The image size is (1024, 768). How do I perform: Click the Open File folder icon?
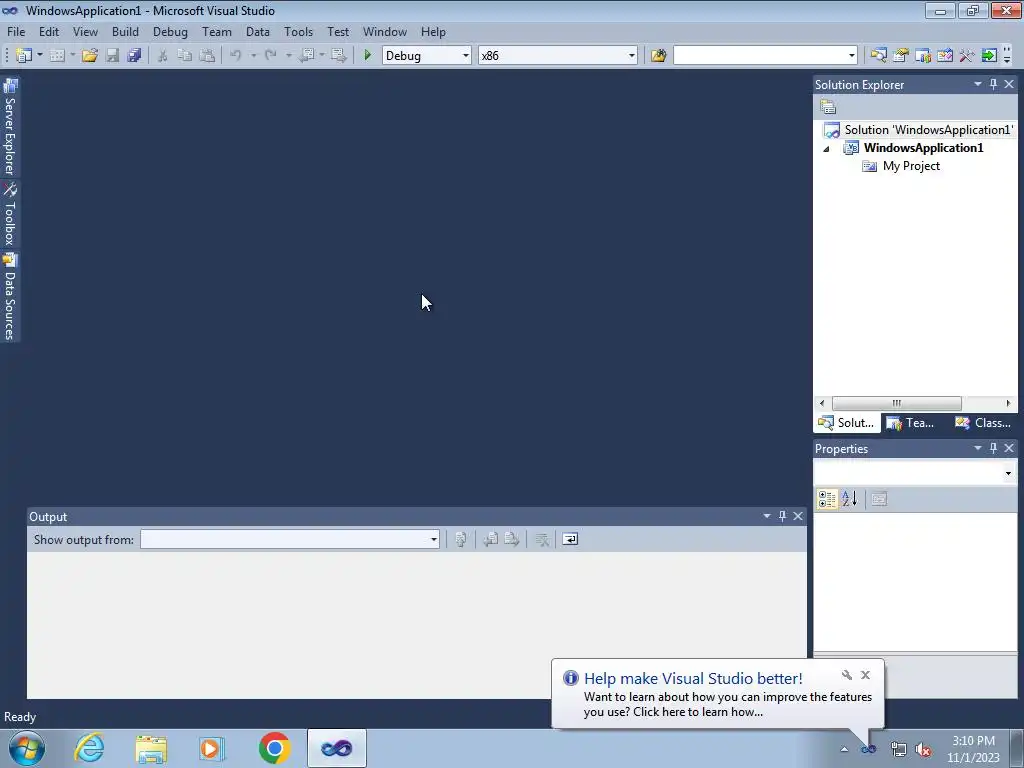[x=89, y=56]
